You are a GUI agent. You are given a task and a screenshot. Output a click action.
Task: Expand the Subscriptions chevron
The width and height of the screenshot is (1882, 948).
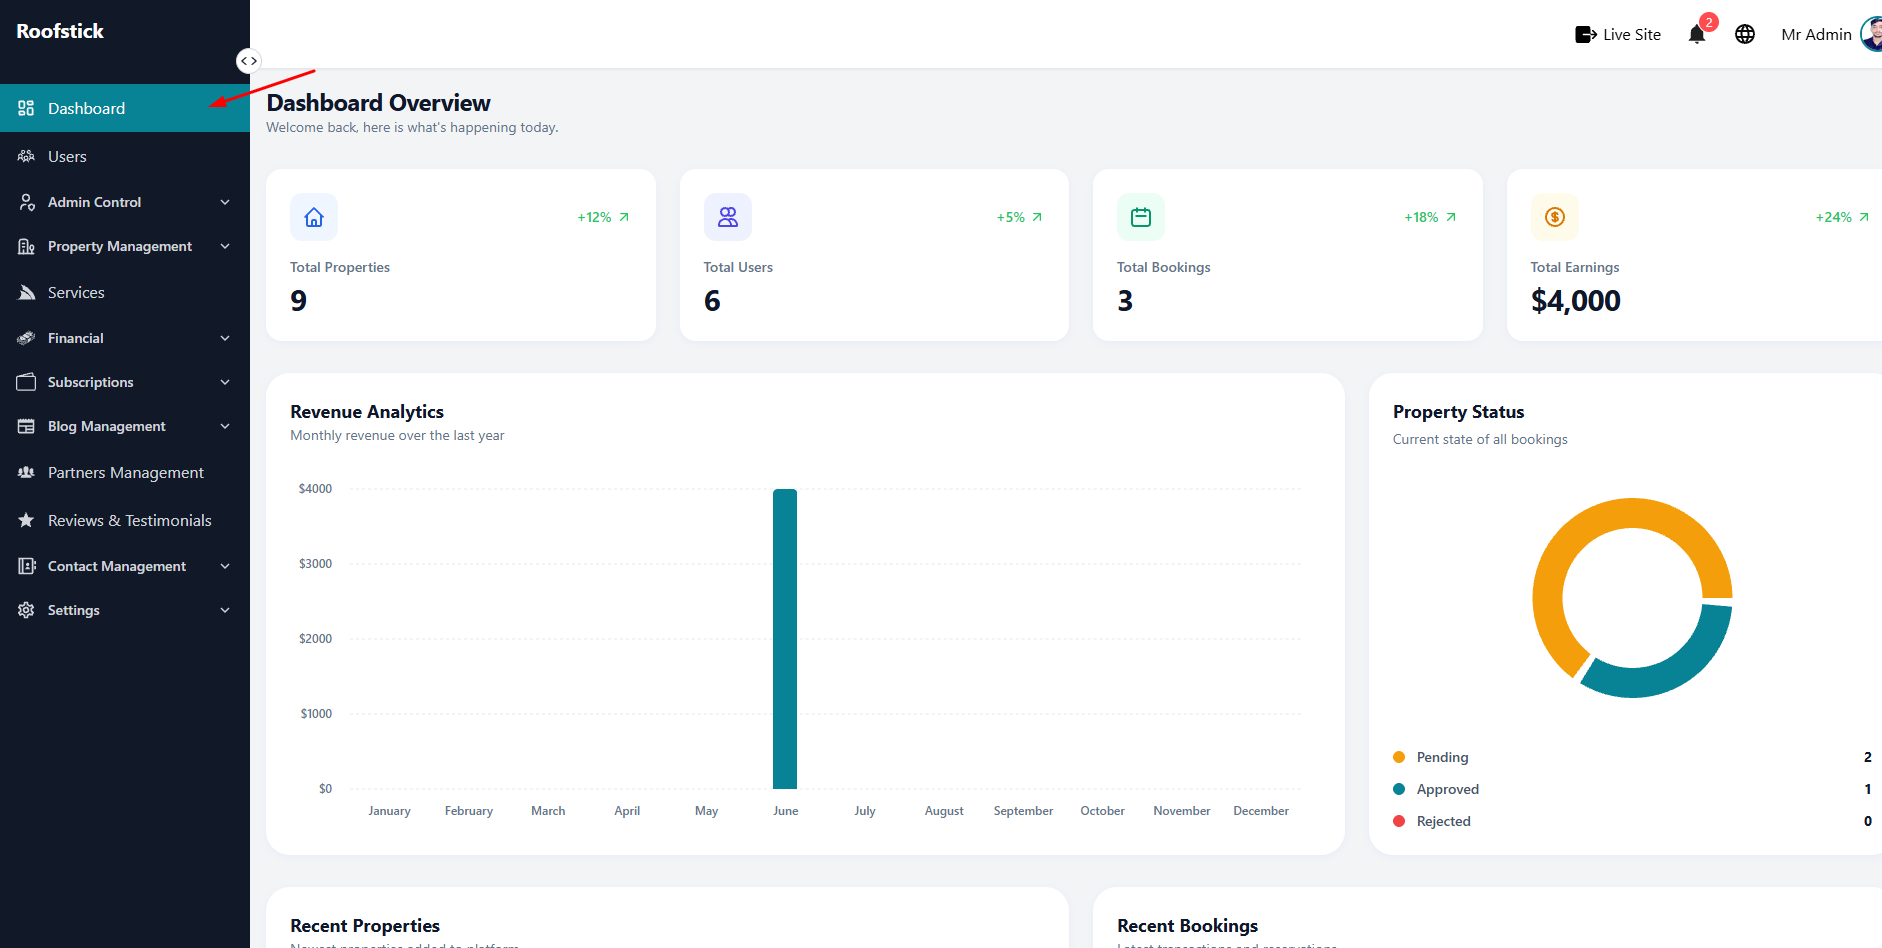225,382
